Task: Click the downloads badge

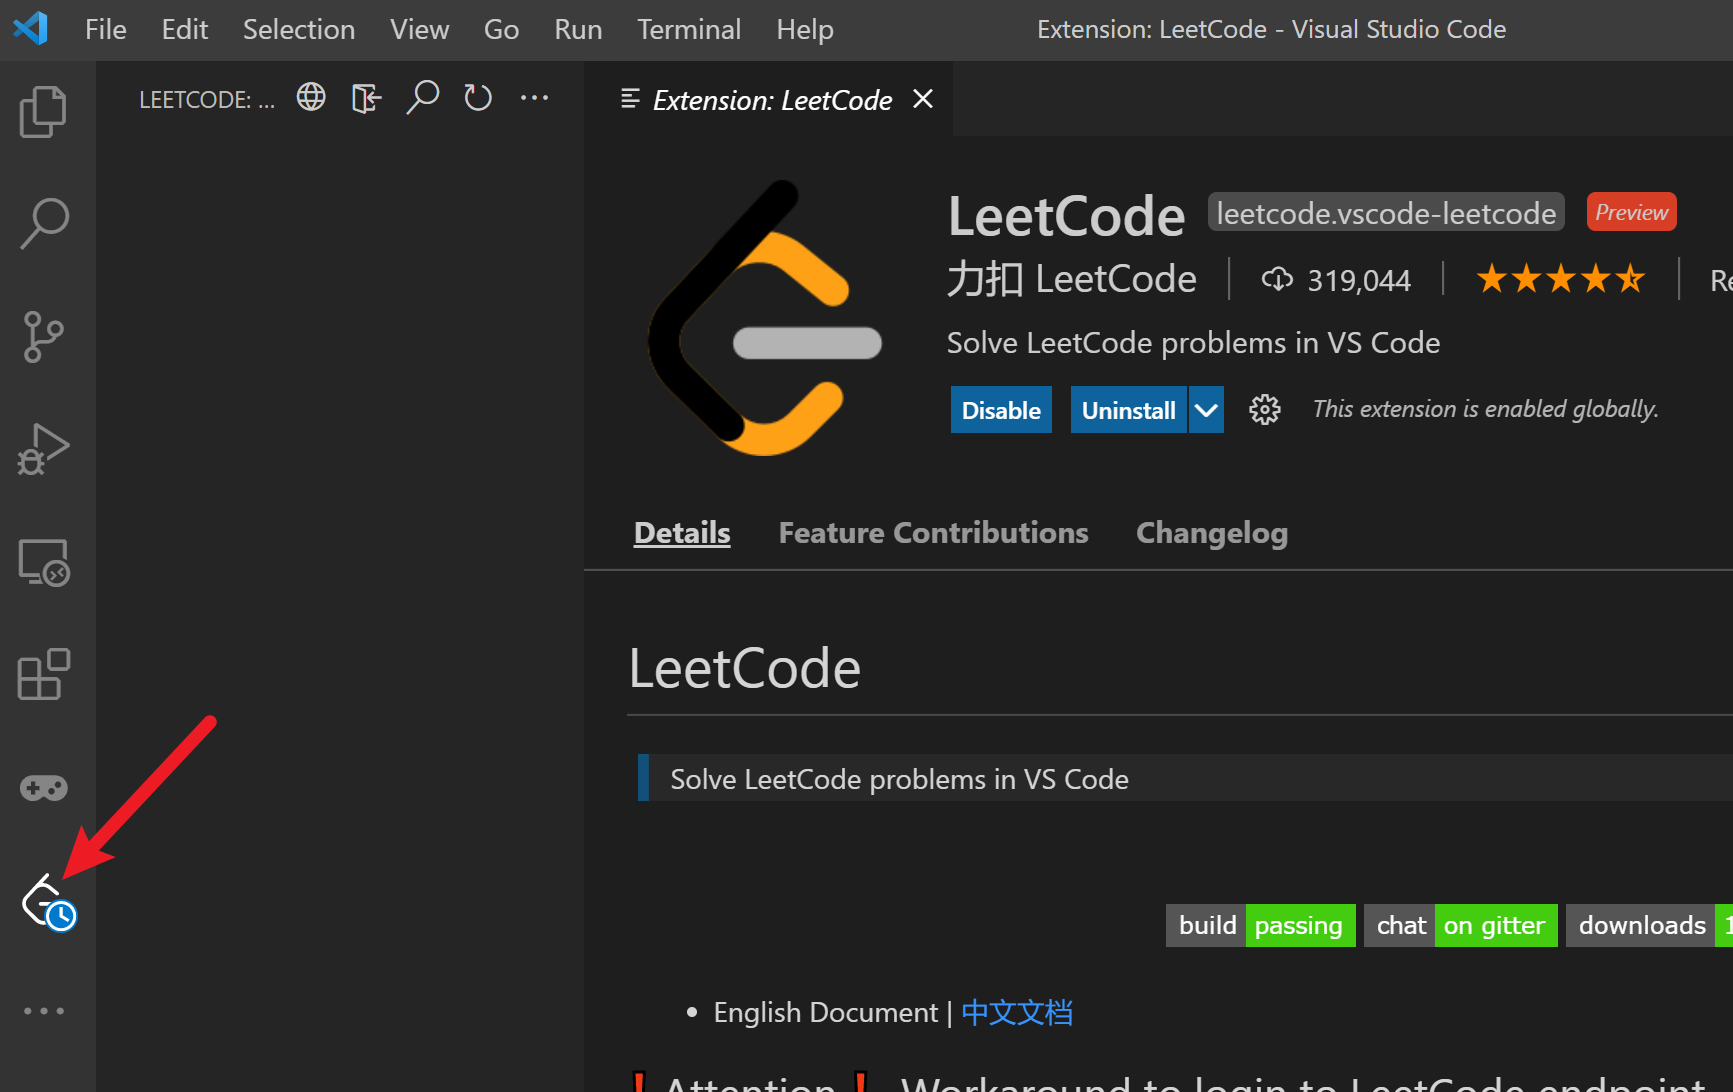Action: [1649, 925]
